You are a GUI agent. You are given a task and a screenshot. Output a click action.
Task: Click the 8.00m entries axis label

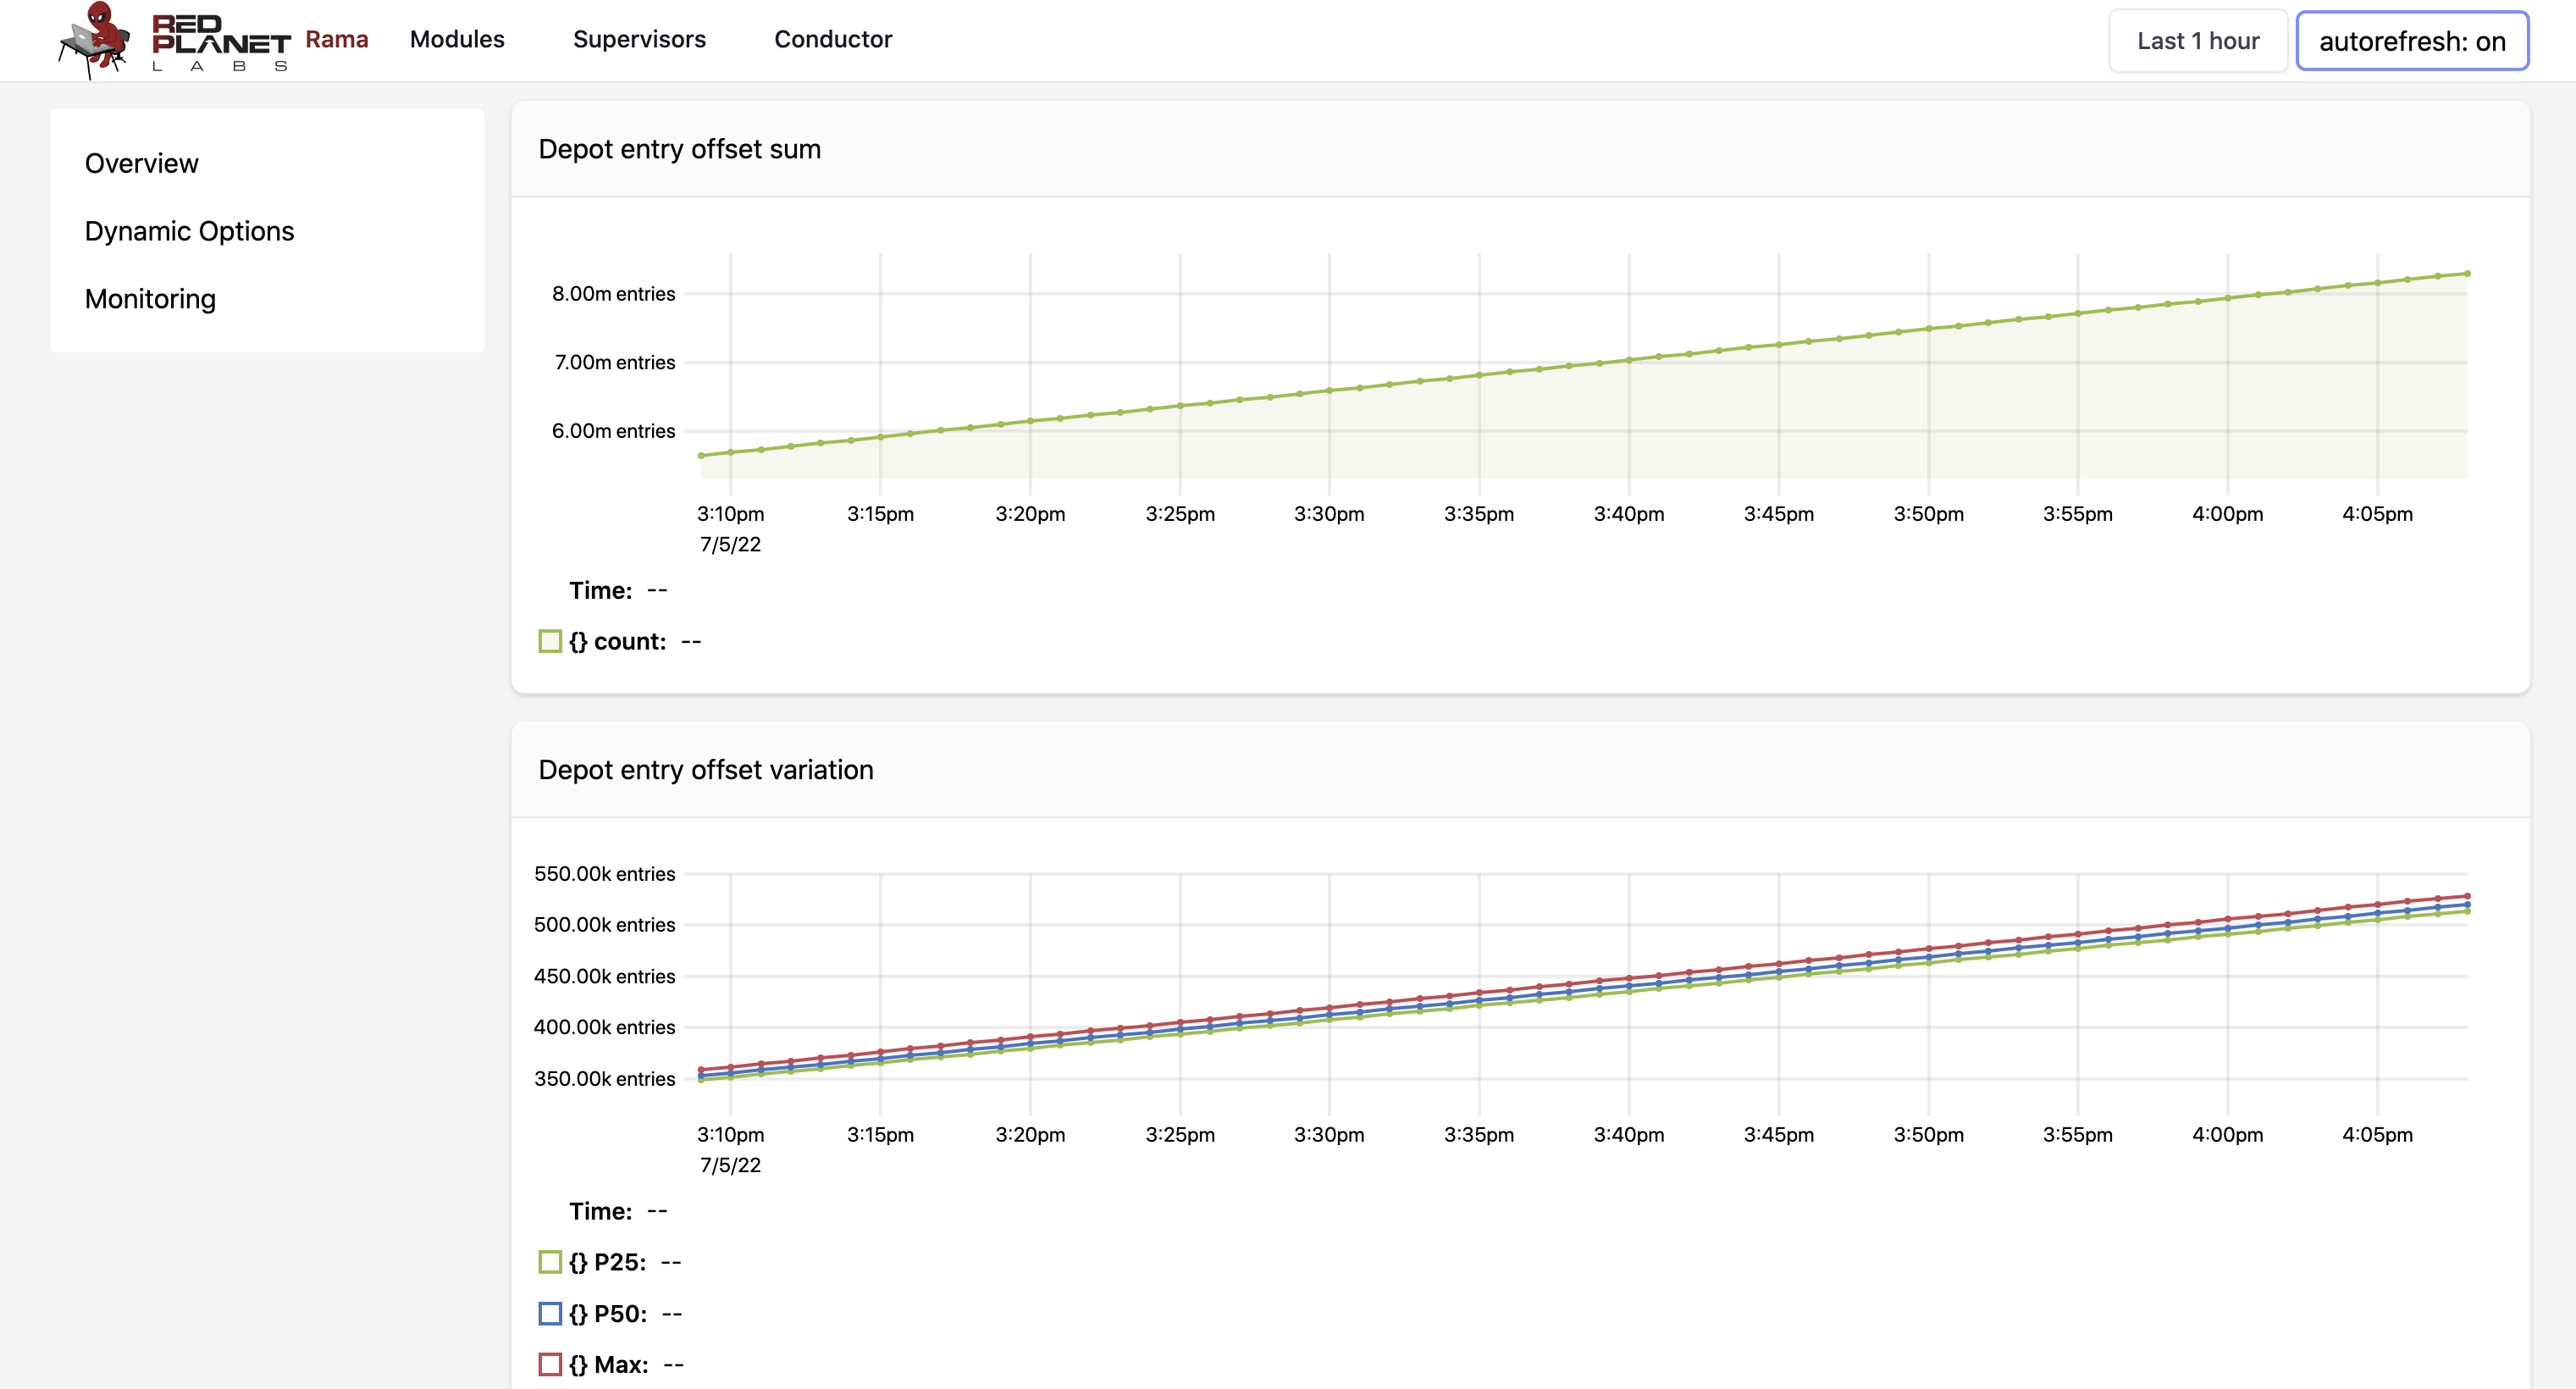pyautogui.click(x=614, y=294)
